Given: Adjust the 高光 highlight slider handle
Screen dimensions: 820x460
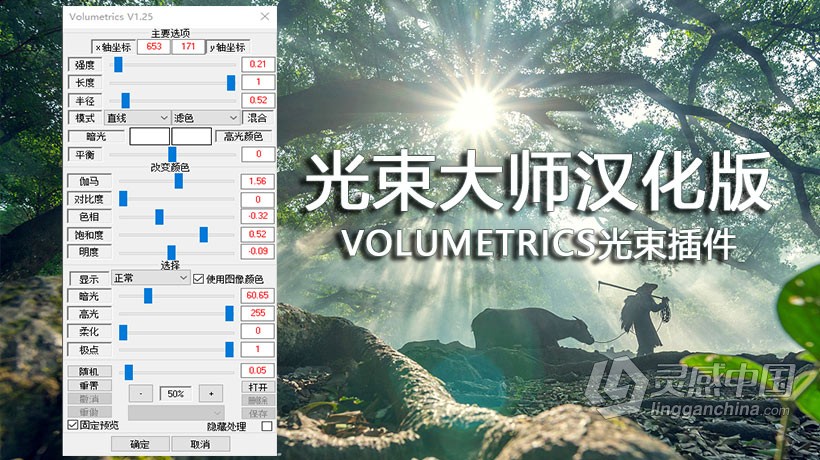Looking at the screenshot, I should pyautogui.click(x=229, y=314).
